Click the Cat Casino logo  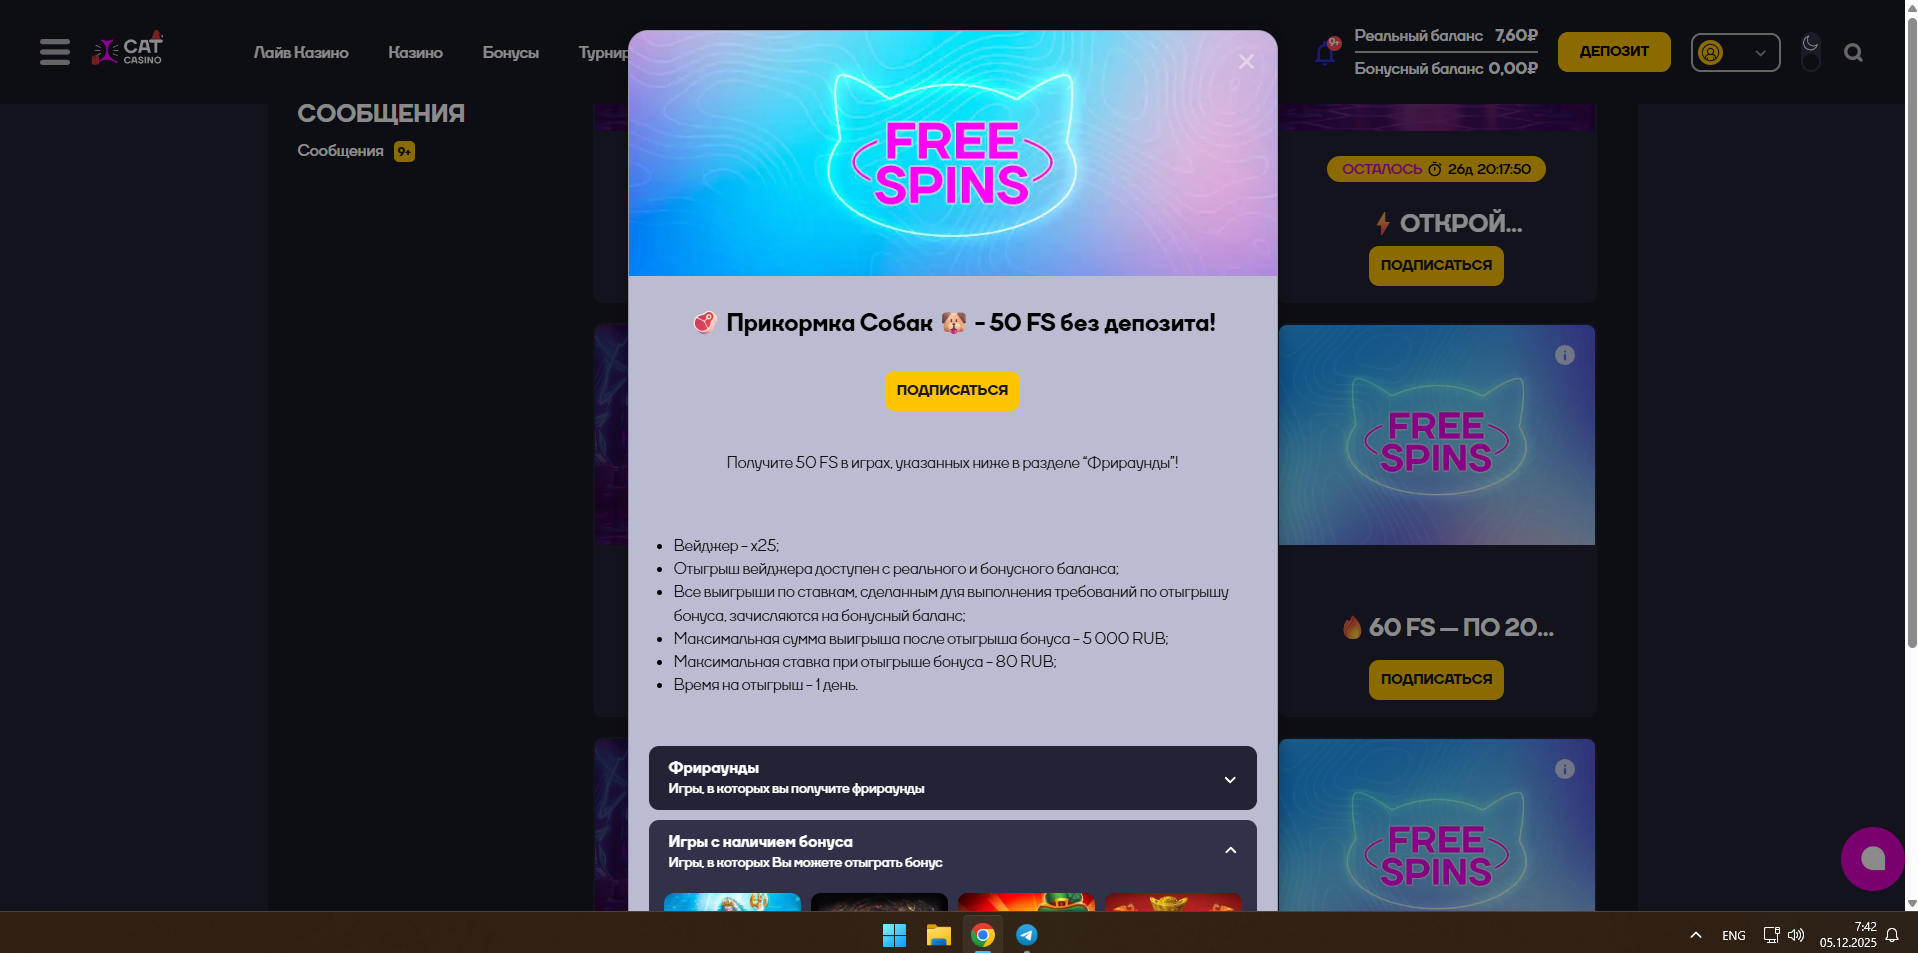[127, 49]
